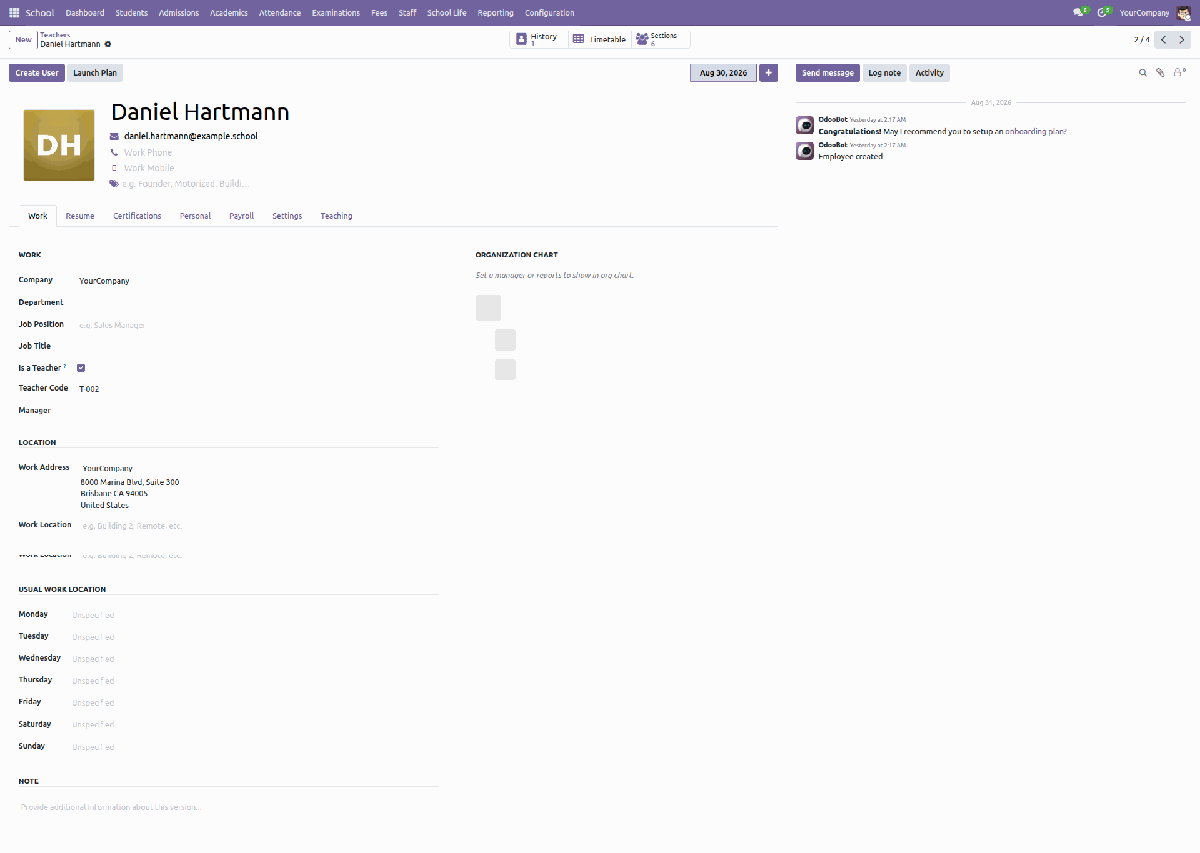This screenshot has width=1200, height=853.
Task: Open the Configuration menu
Action: click(x=549, y=13)
